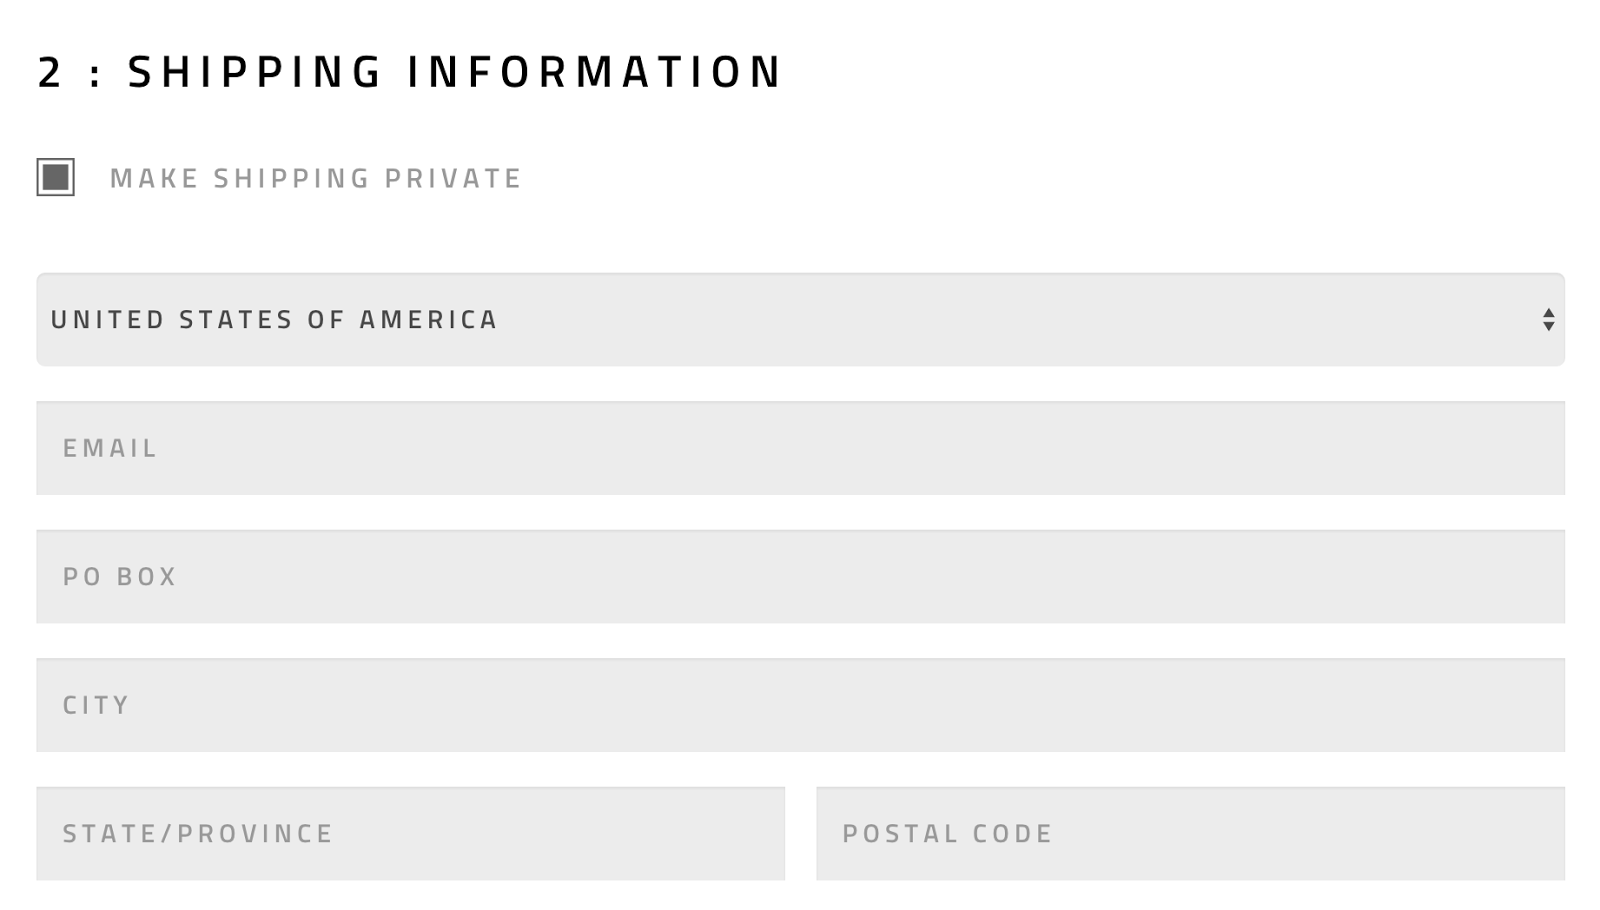Select the City text field
This screenshot has height=910, width=1600.
coord(800,705)
